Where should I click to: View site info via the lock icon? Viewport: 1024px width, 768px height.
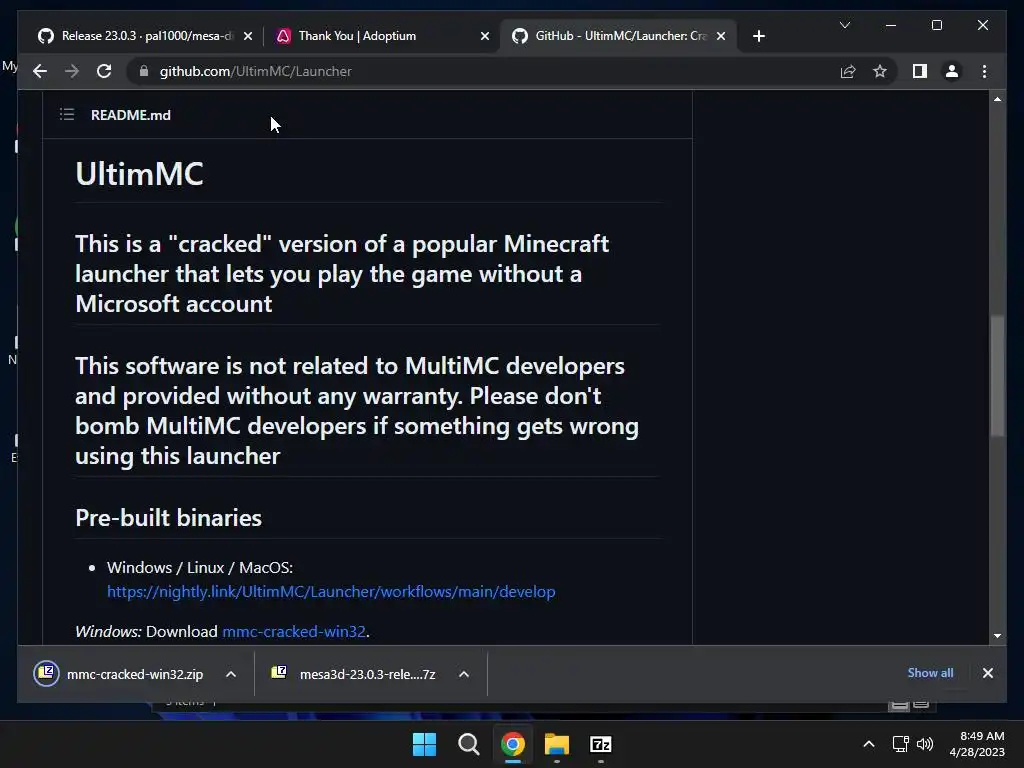tap(144, 71)
